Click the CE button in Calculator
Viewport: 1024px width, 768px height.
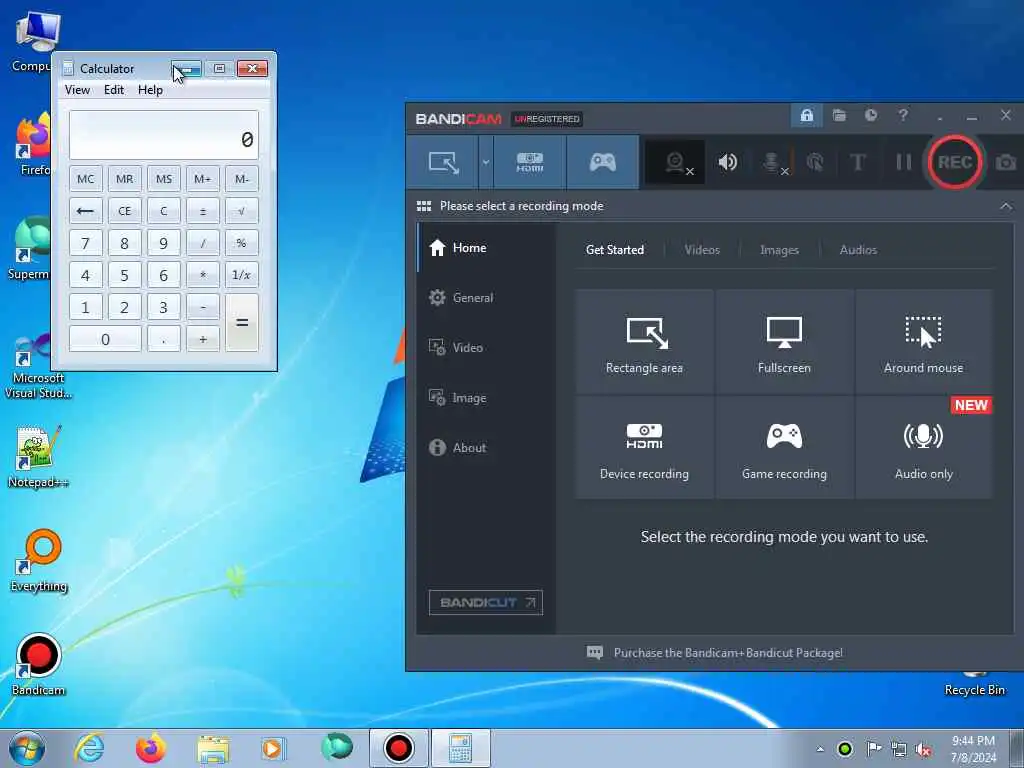125,211
